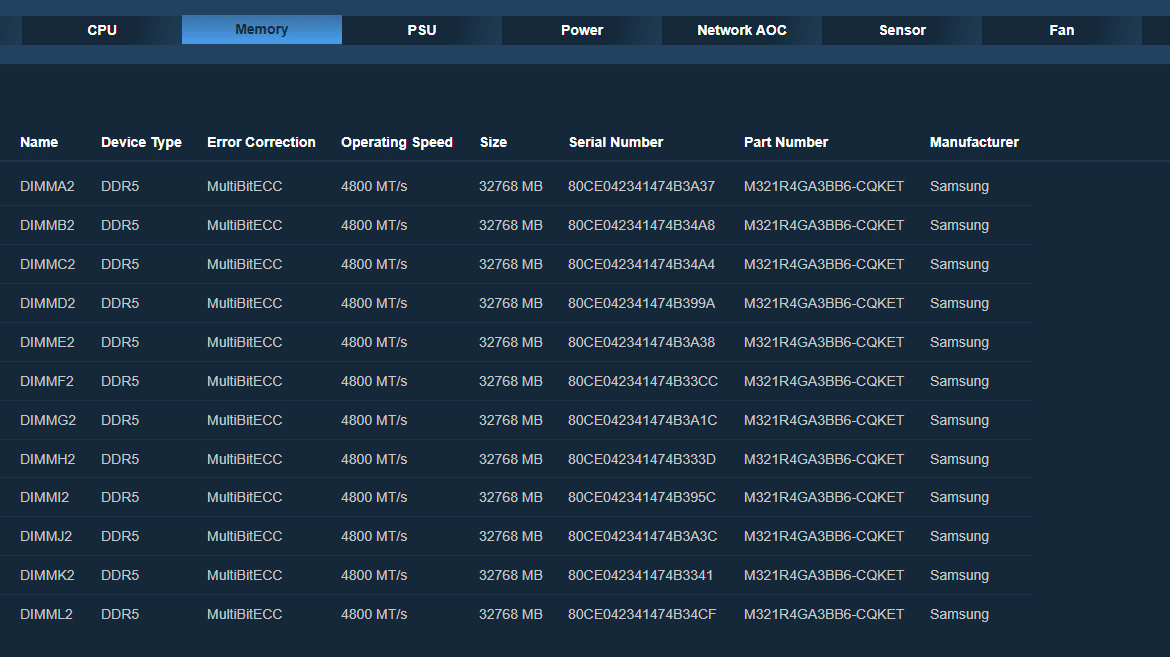Select the DIMMK2 name cell
The image size is (1170, 657).
point(47,575)
